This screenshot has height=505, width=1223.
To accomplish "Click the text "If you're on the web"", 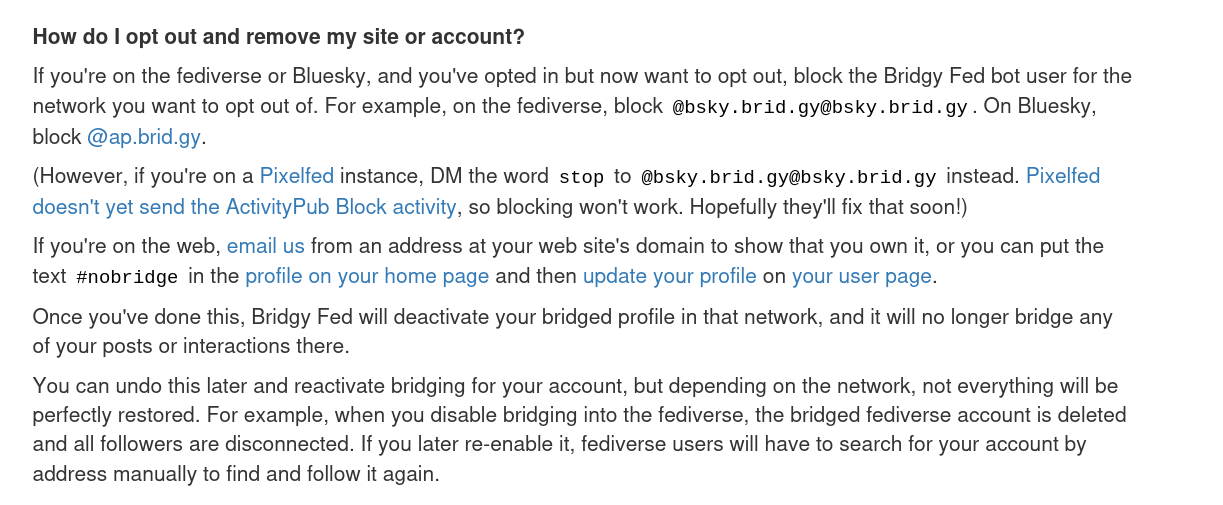I will (126, 246).
